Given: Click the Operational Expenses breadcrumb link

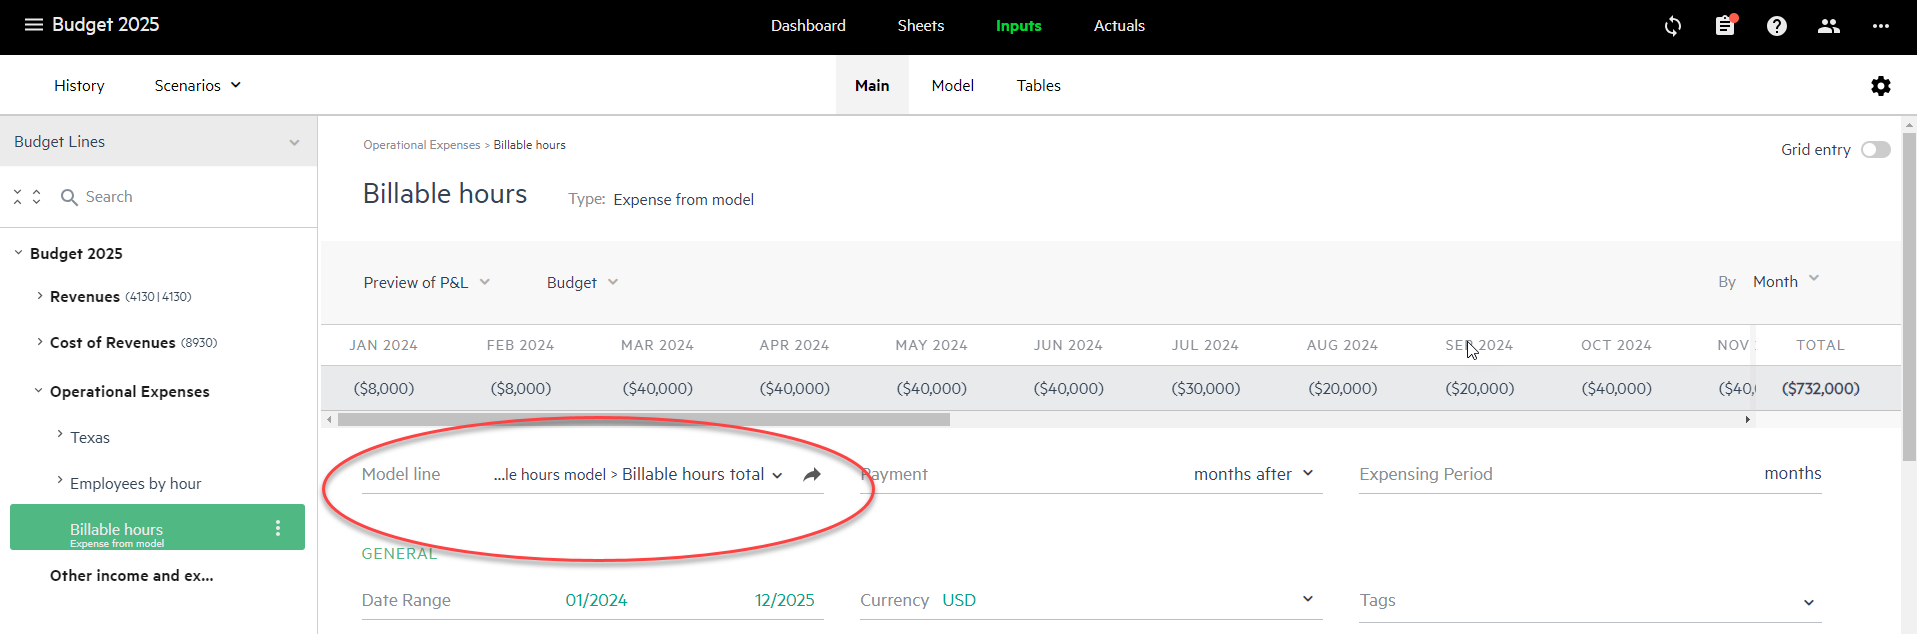Looking at the screenshot, I should coord(422,145).
